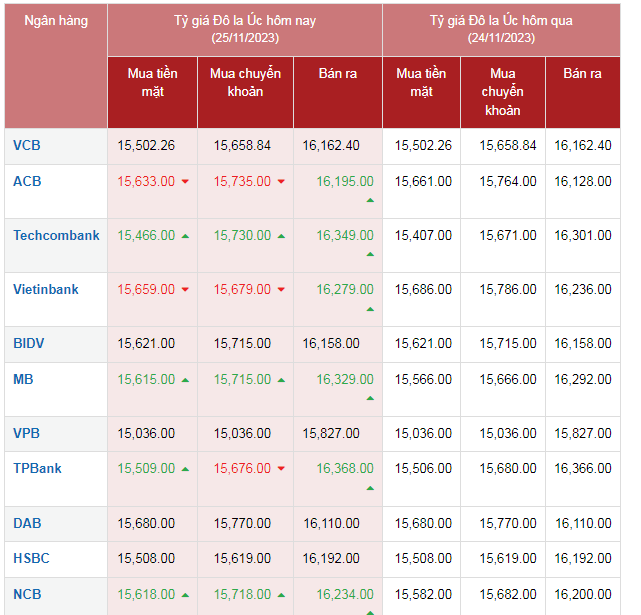
Task: Click the 'Ngân hàng' column header
Action: point(56,21)
